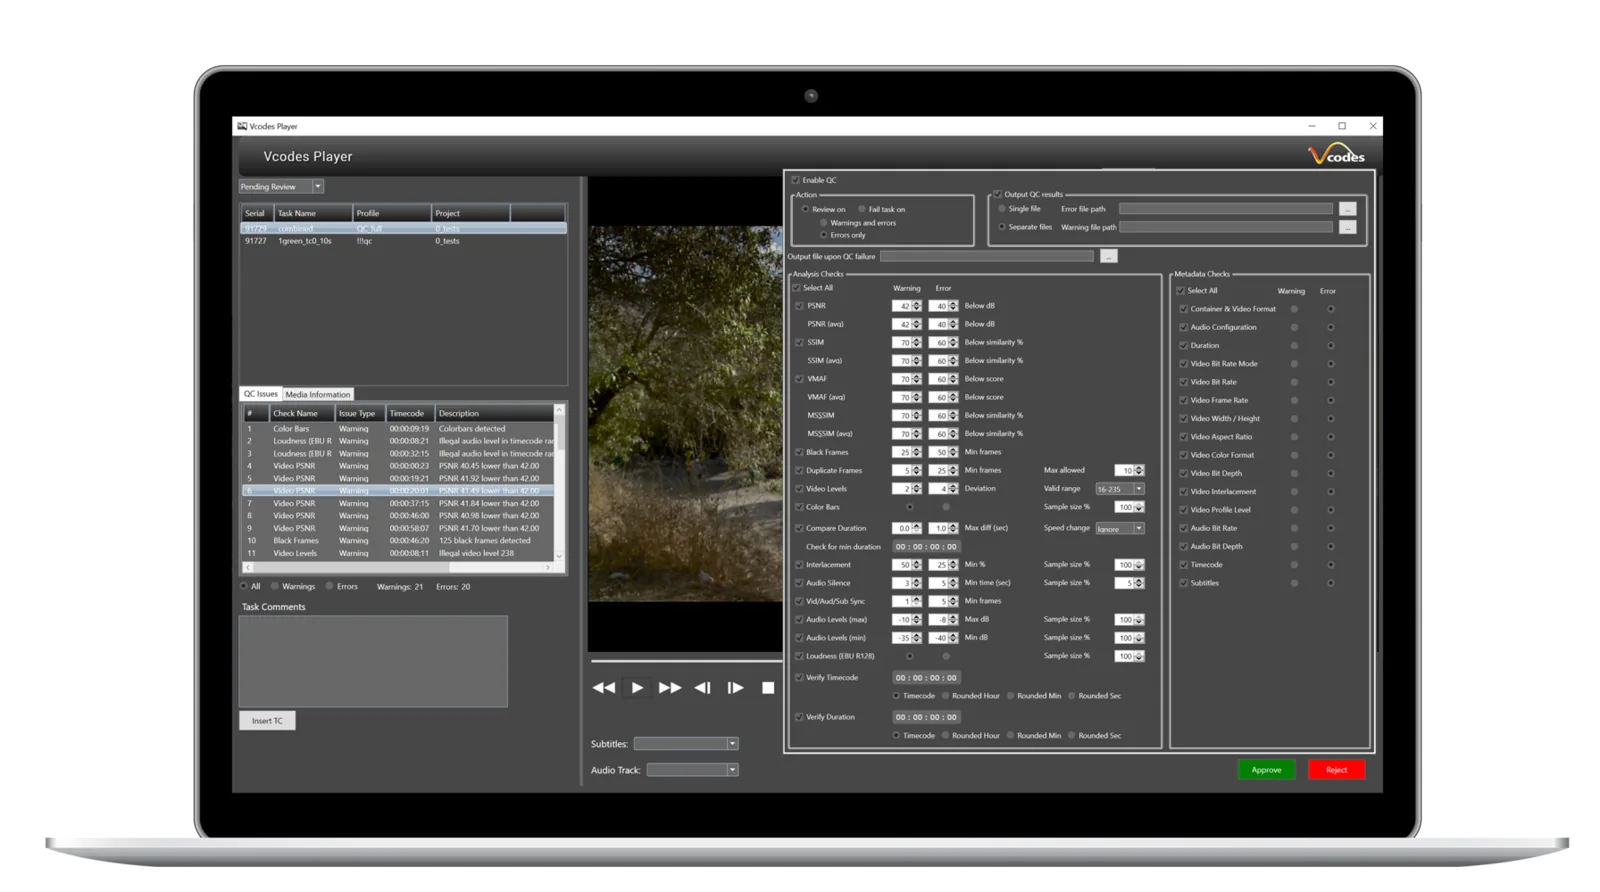Viewport: 1600px width, 892px height.
Task: Click the Insert TC button
Action: (267, 721)
